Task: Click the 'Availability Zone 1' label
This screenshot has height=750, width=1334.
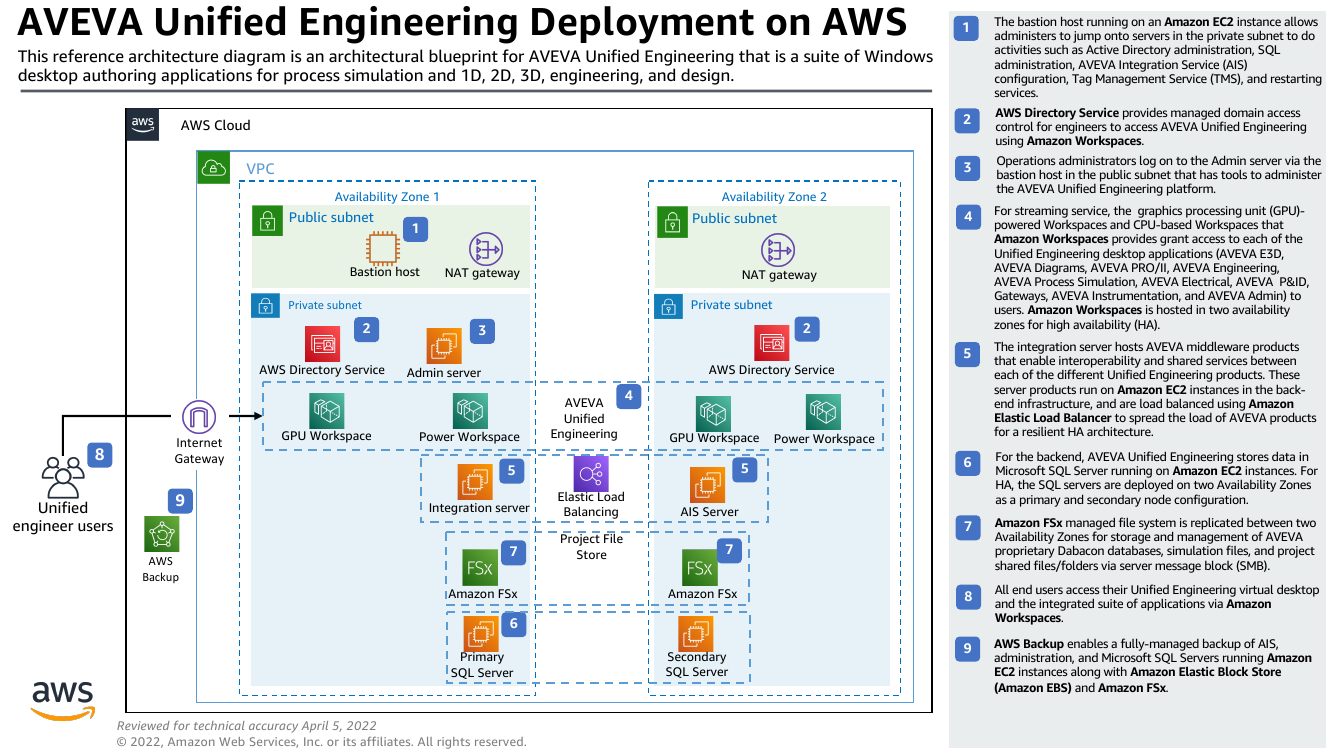Action: (x=387, y=197)
